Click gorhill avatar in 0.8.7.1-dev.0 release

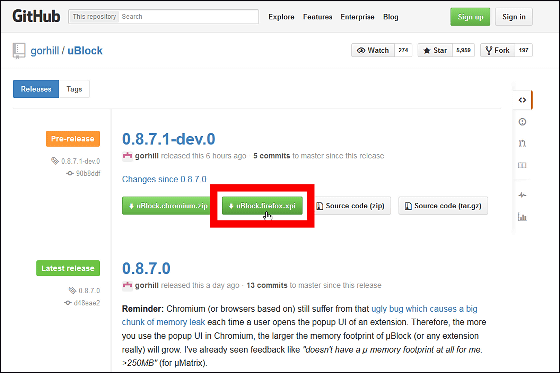[x=127, y=156]
